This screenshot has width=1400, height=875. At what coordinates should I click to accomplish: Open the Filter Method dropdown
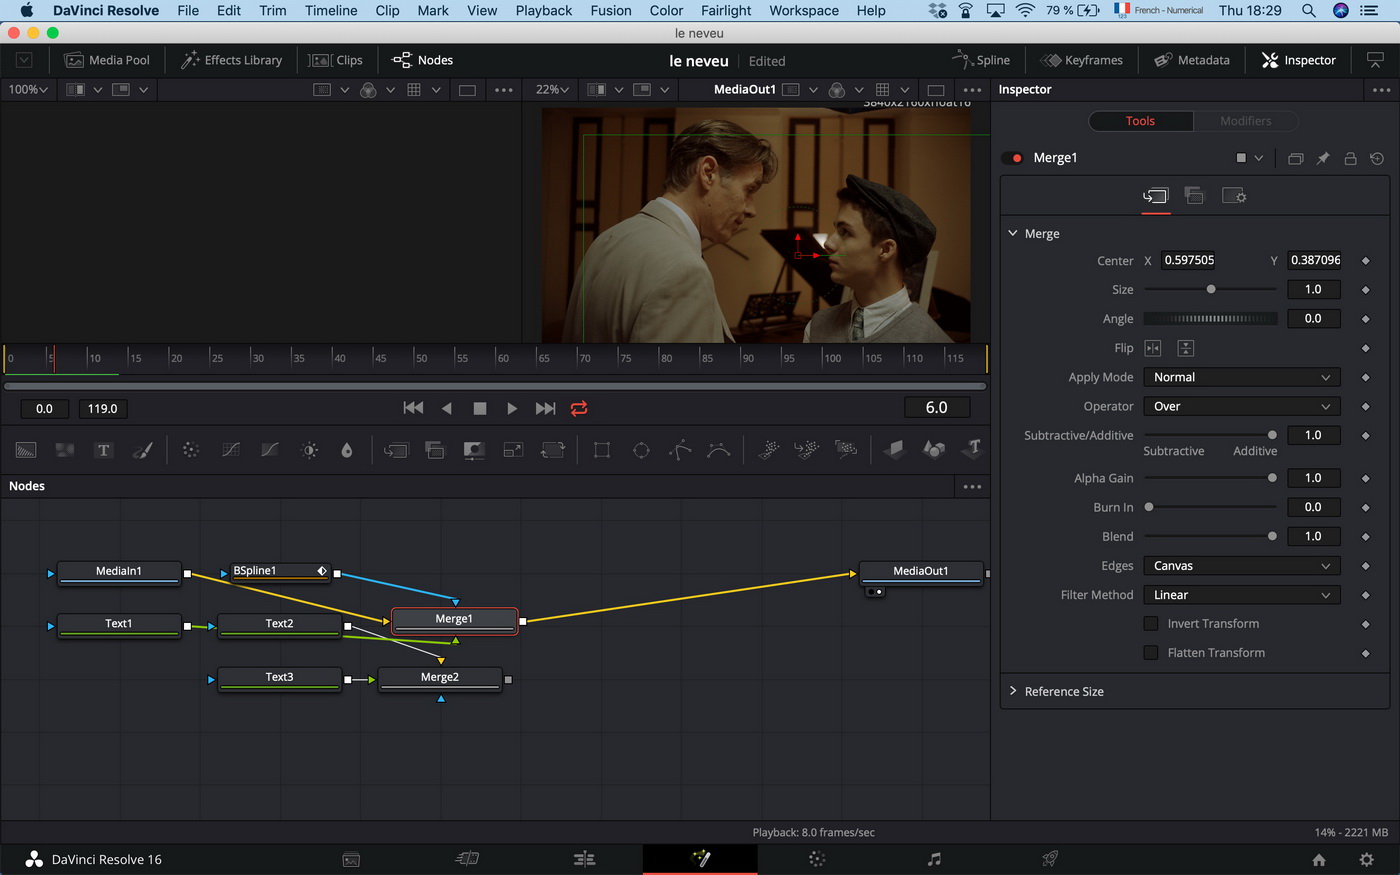click(1241, 595)
